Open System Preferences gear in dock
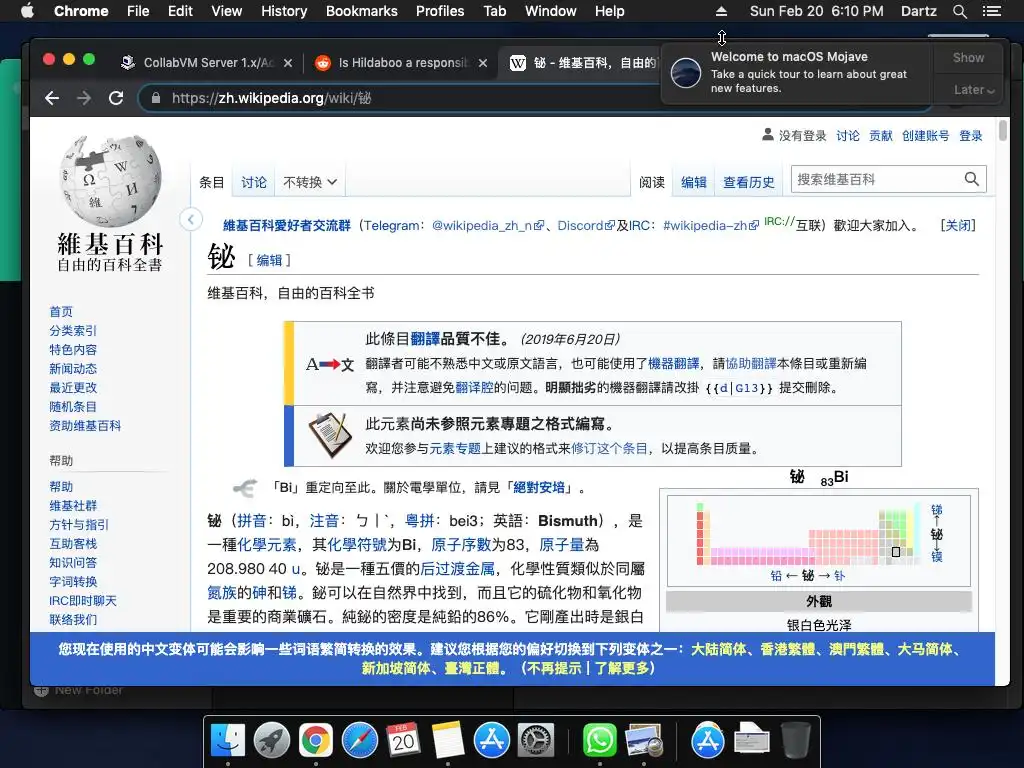Viewport: 1024px width, 768px height. (536, 741)
